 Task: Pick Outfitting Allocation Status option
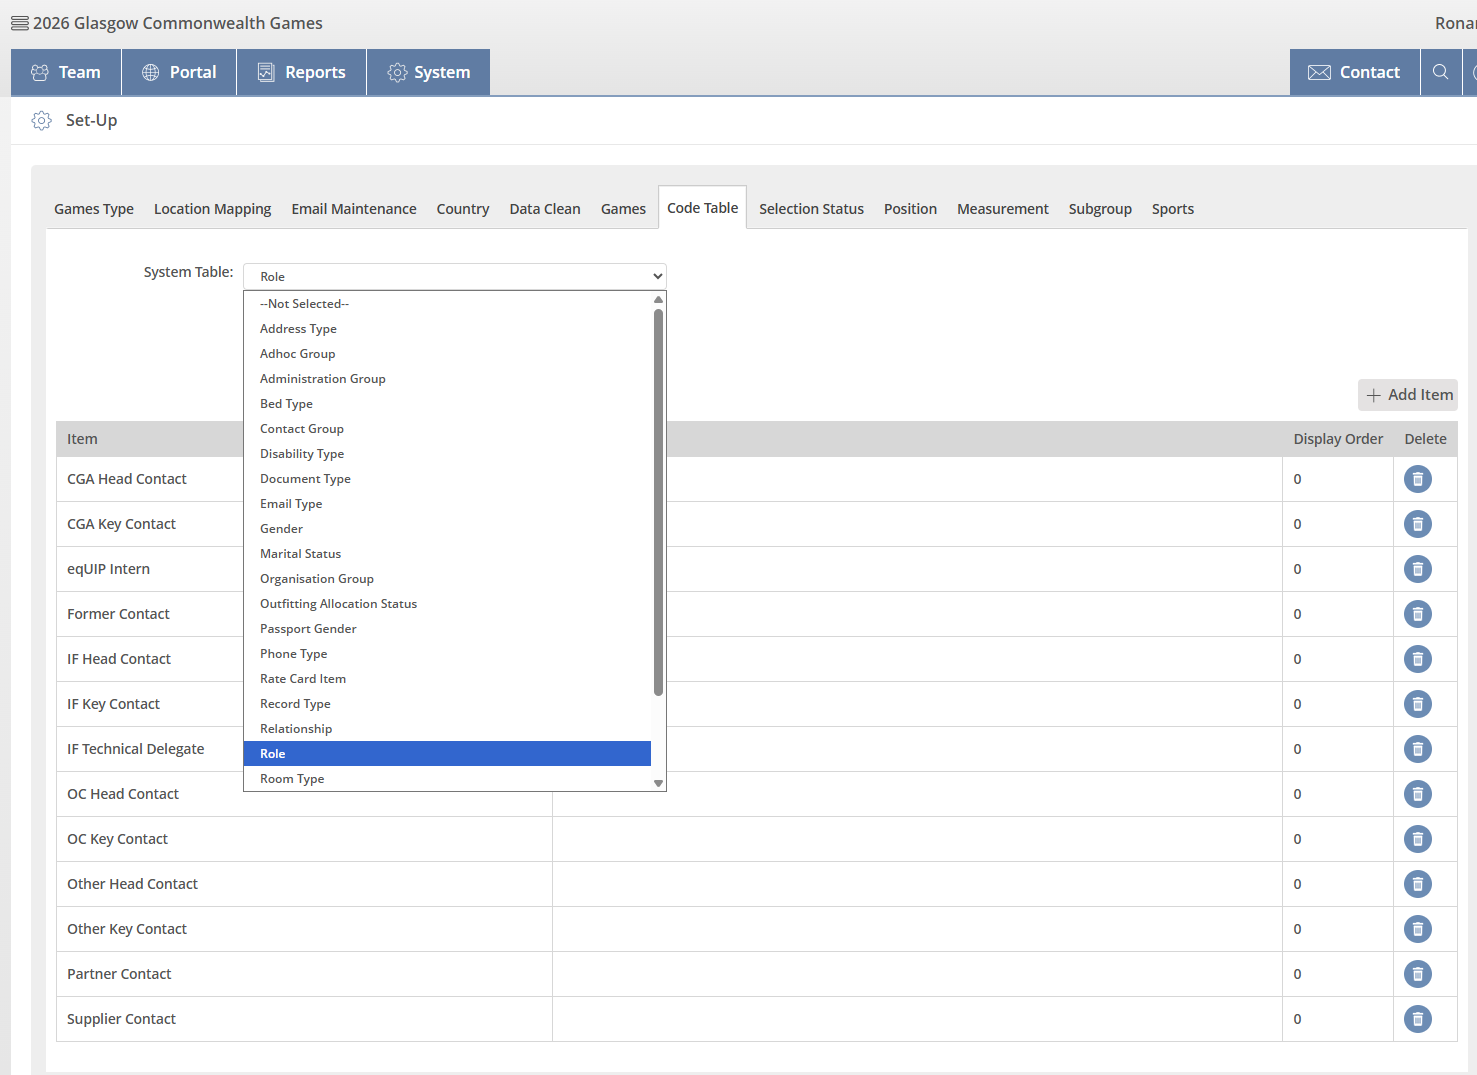point(338,604)
